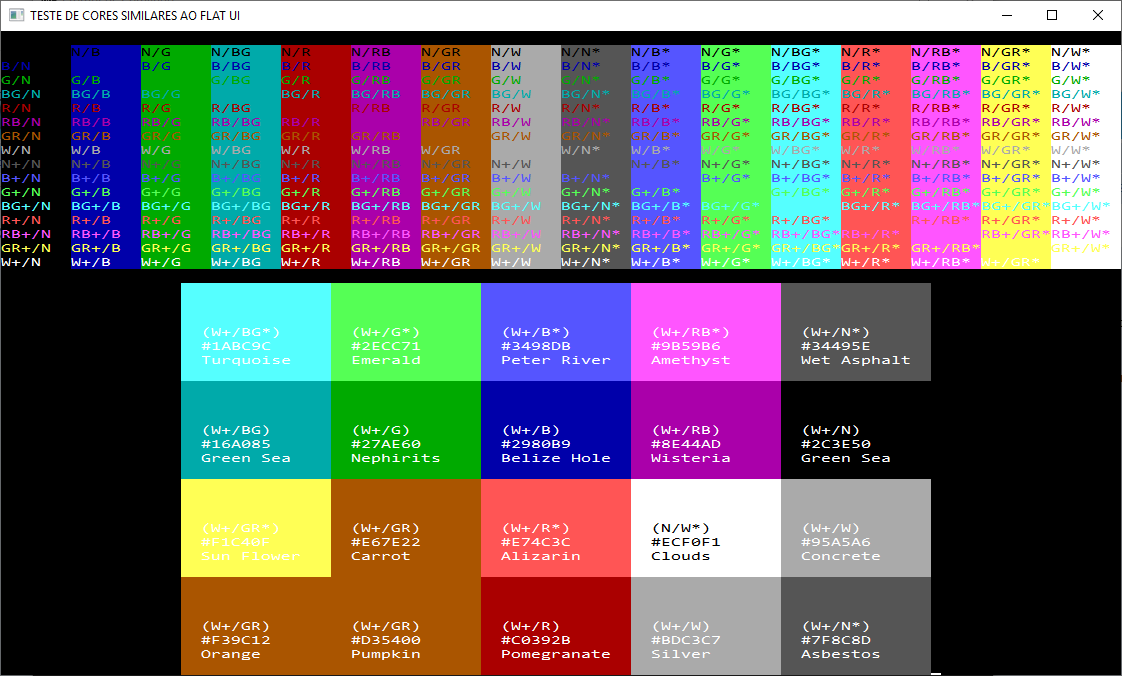This screenshot has width=1122, height=676.
Task: Select the Pomegranate #C0392B swatch
Action: click(x=556, y=626)
